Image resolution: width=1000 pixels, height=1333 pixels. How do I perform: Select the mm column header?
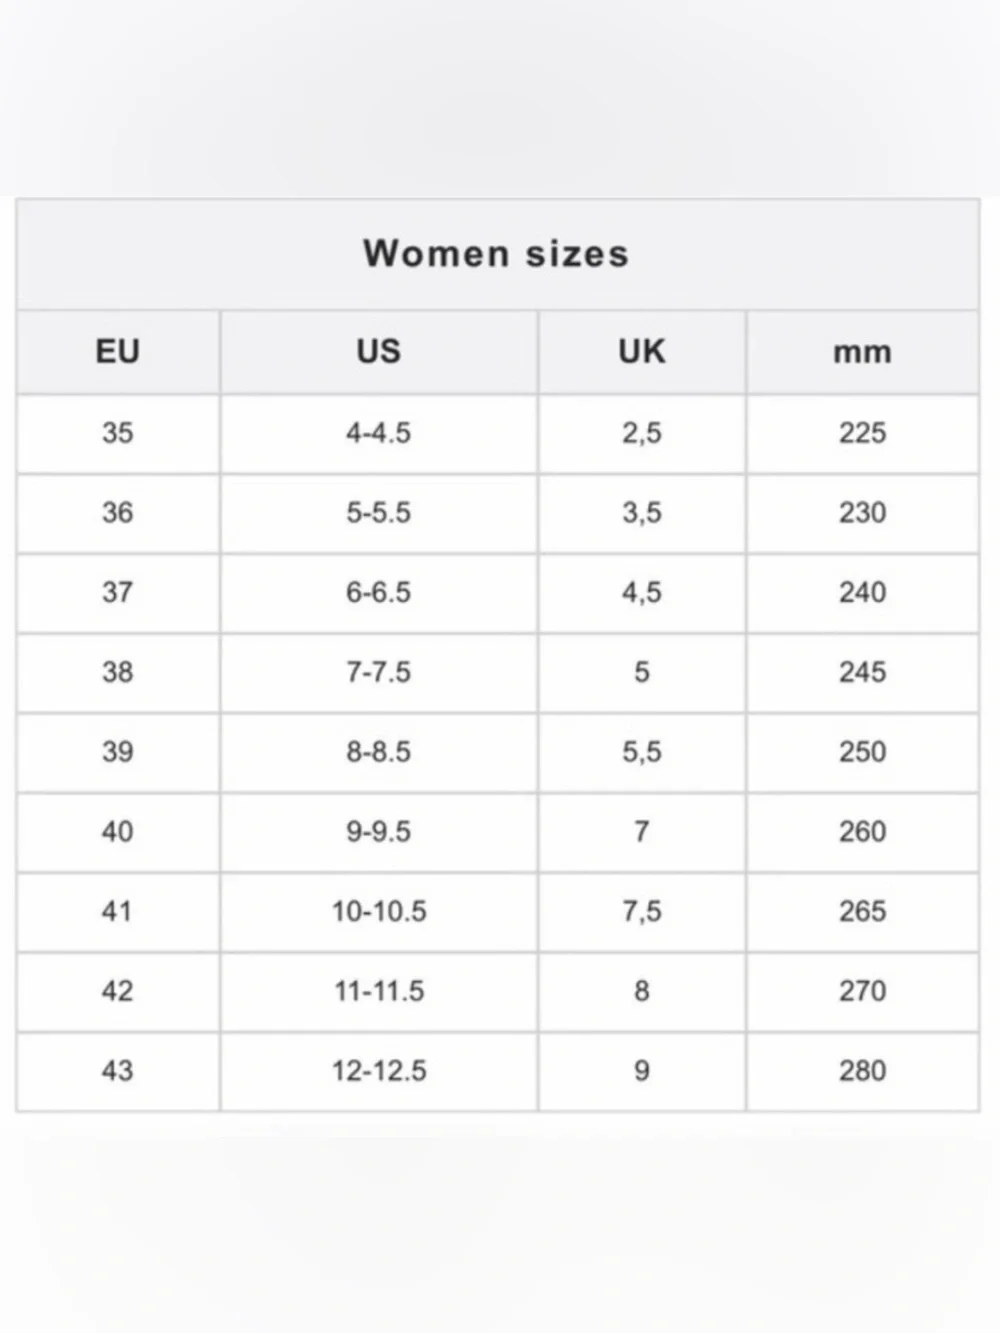tap(862, 353)
